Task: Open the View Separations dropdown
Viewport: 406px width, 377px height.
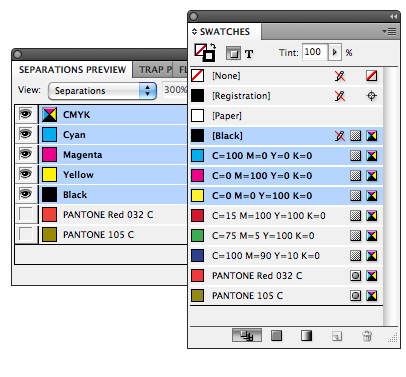Action: click(102, 91)
